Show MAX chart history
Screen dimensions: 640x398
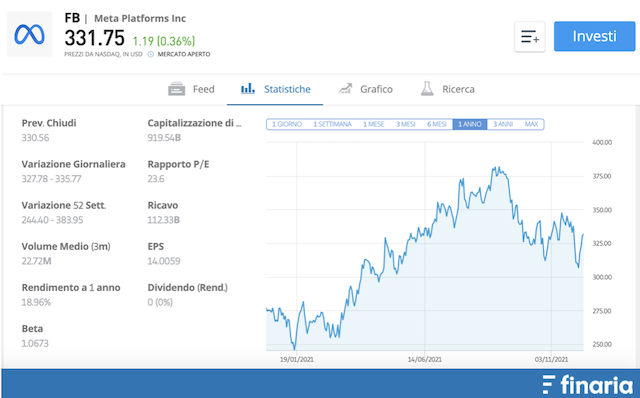pos(531,124)
